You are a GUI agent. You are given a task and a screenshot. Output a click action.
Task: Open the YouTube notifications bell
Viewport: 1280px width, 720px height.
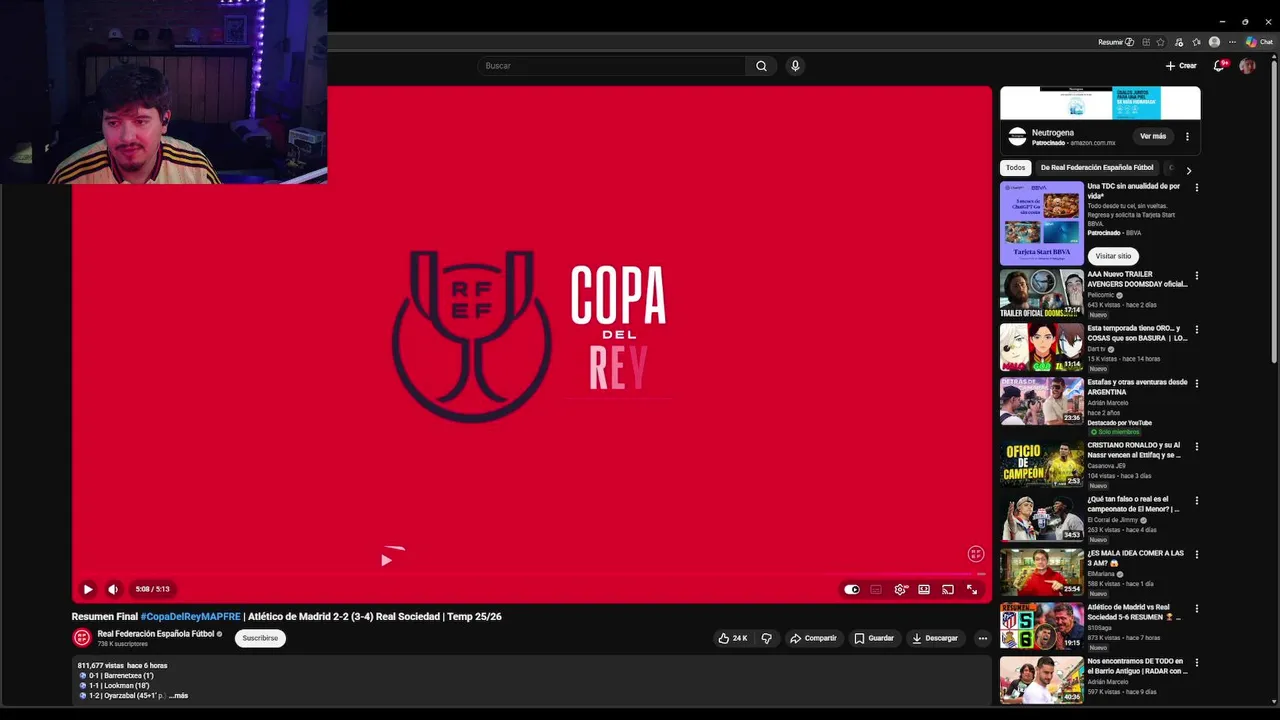1219,66
